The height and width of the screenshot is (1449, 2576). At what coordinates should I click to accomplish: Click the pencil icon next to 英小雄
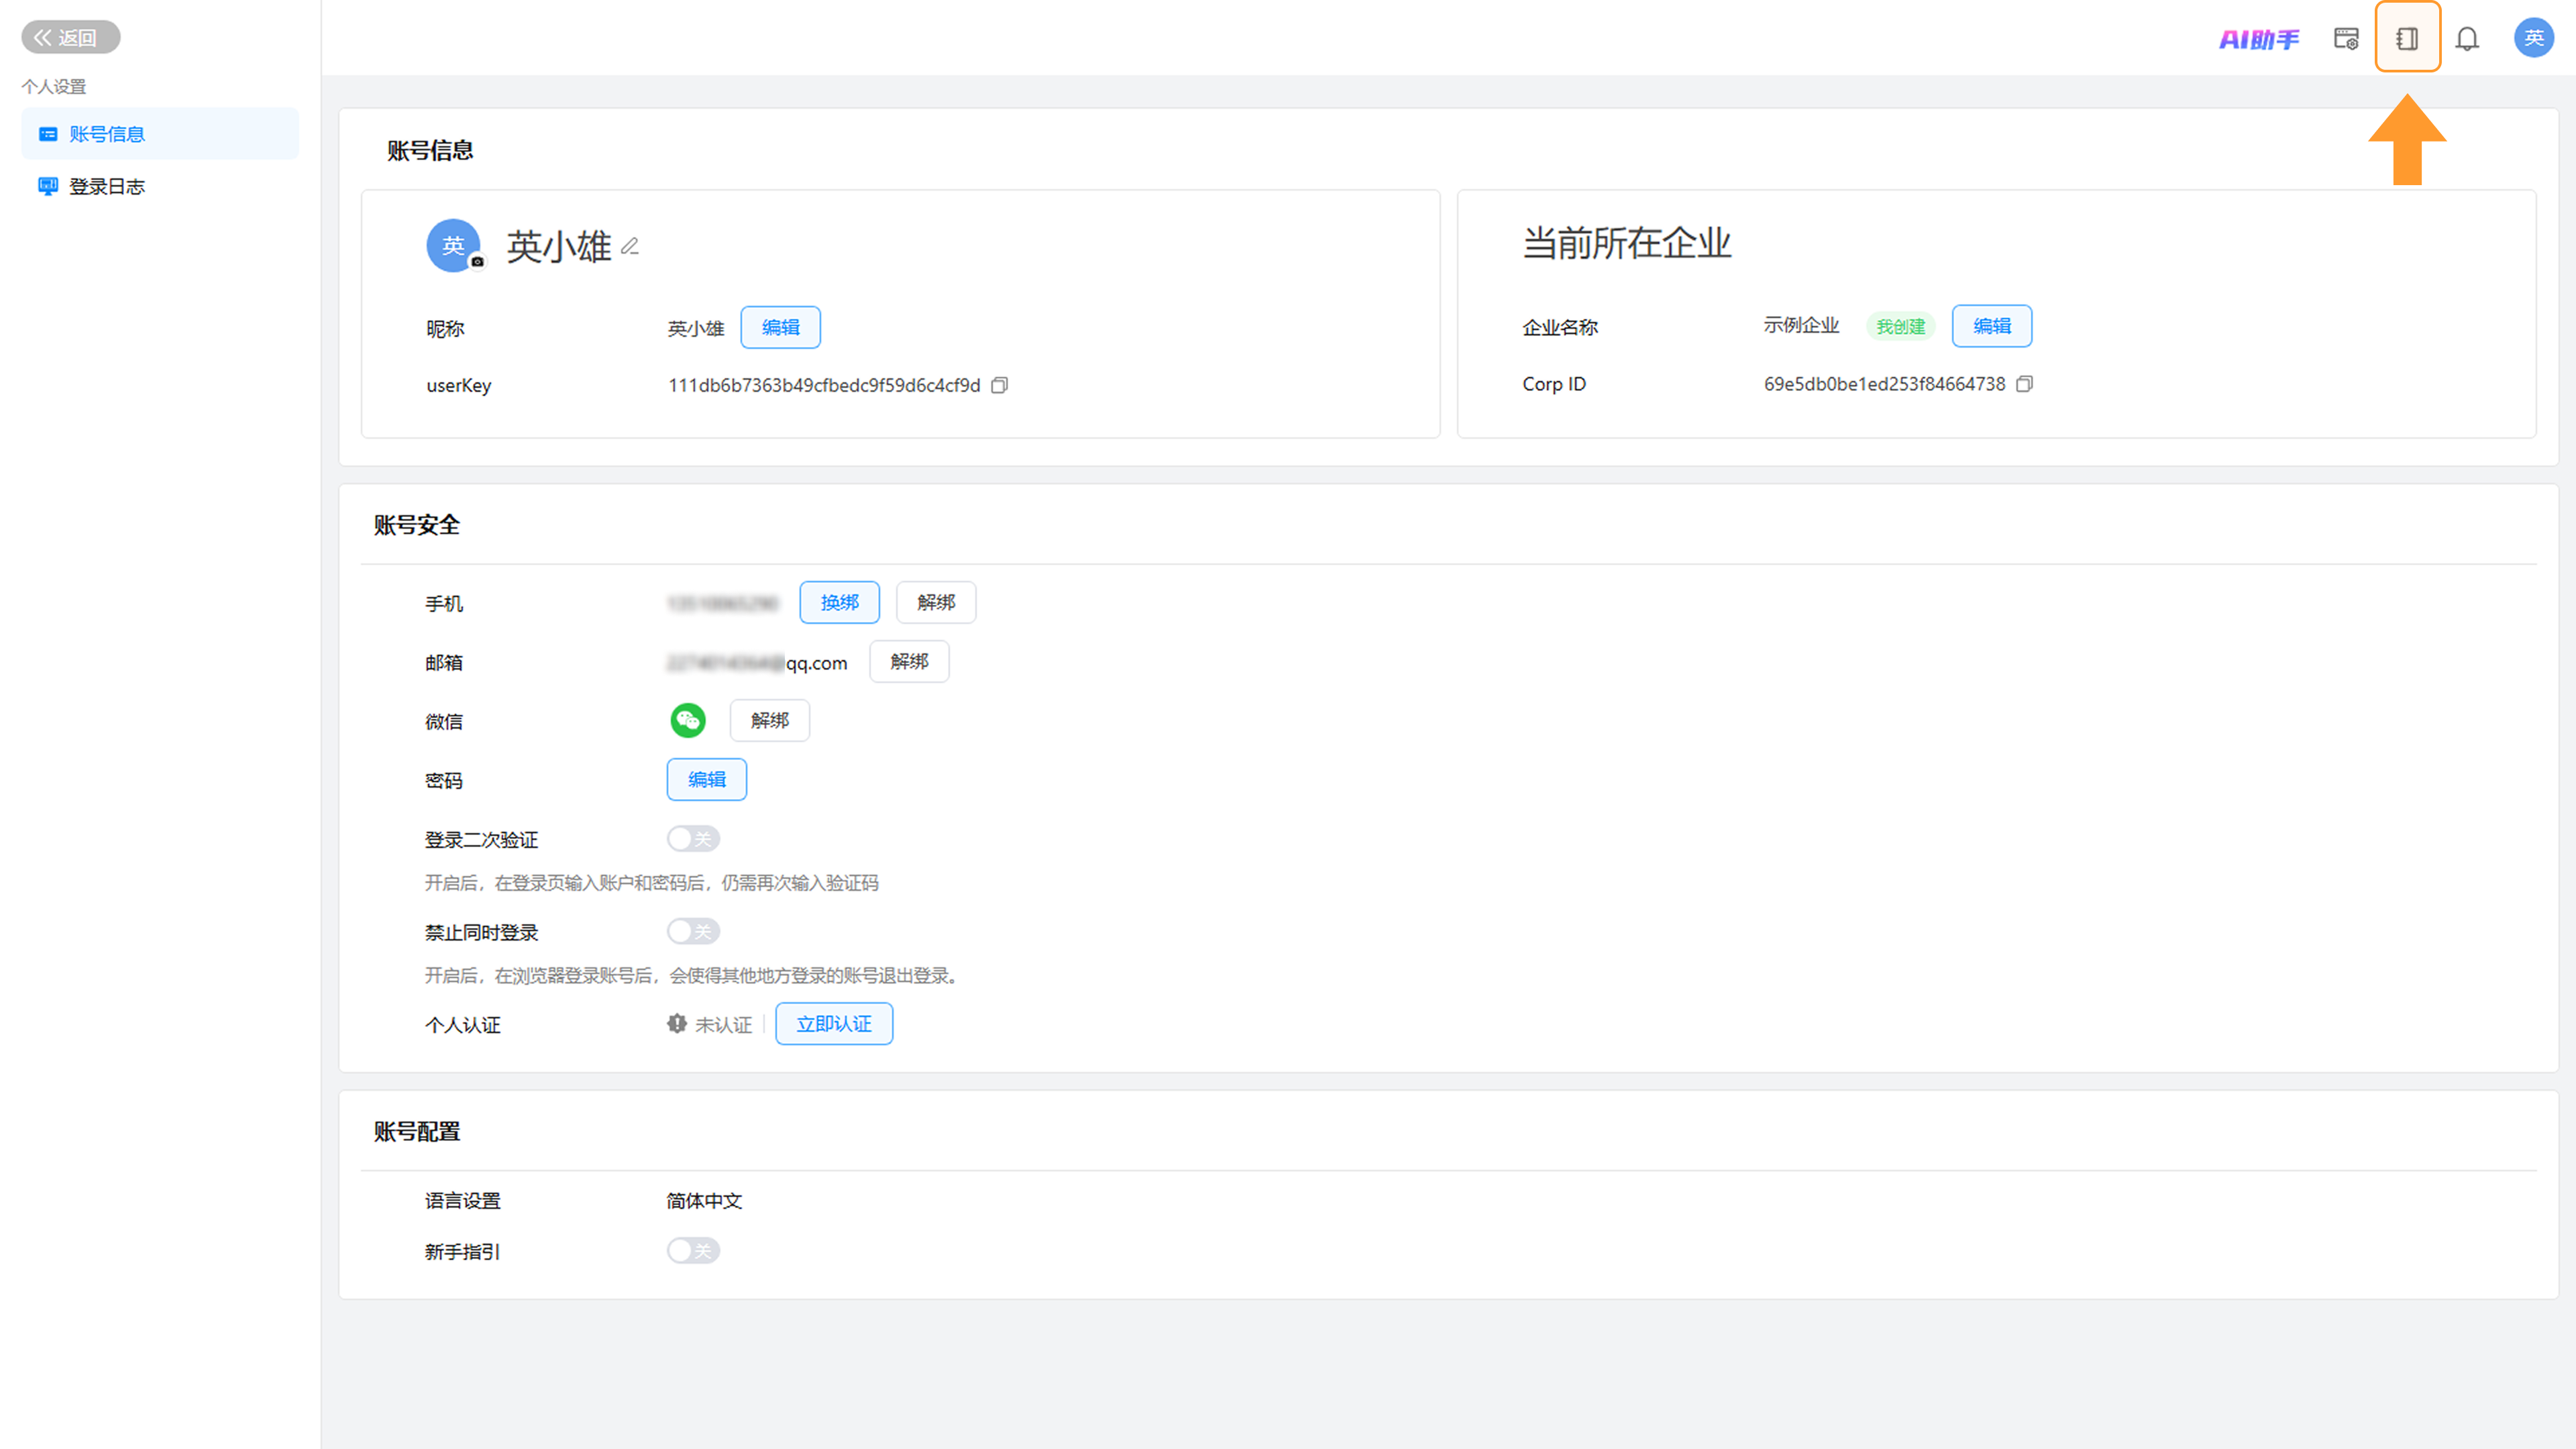coord(630,246)
